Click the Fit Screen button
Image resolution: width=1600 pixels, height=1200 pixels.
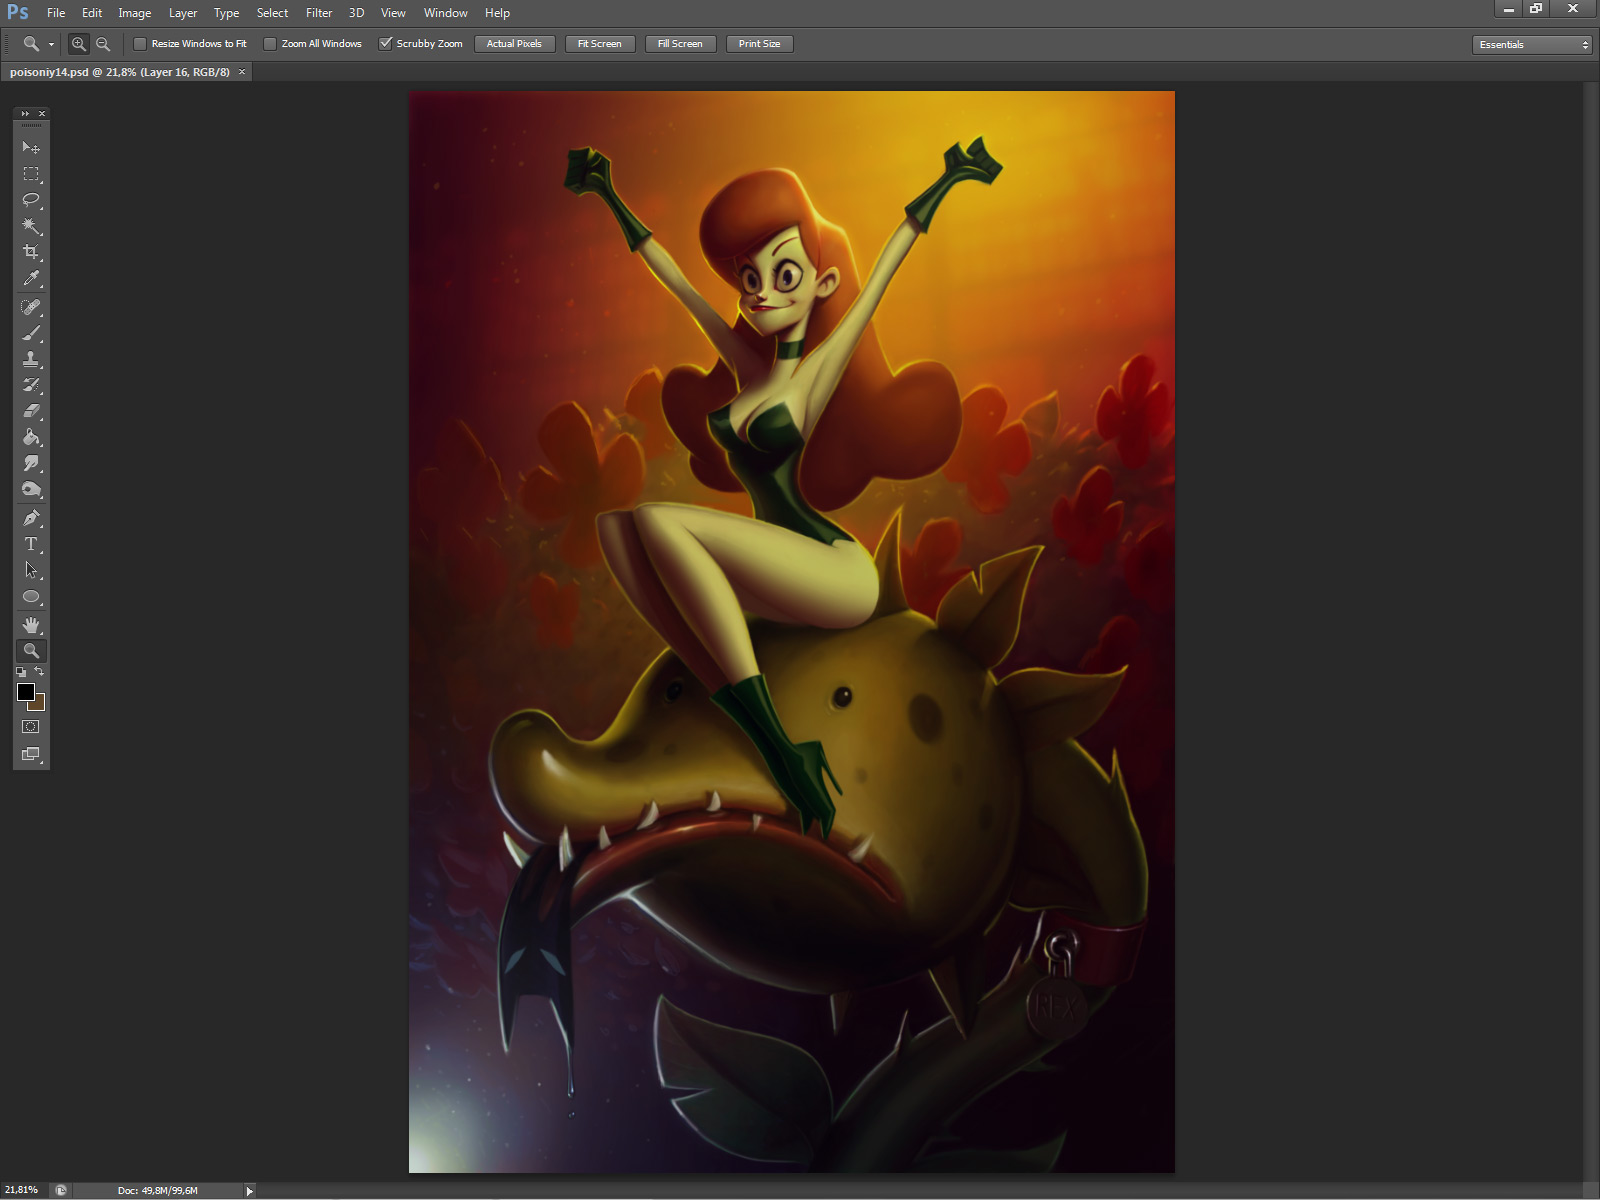600,44
